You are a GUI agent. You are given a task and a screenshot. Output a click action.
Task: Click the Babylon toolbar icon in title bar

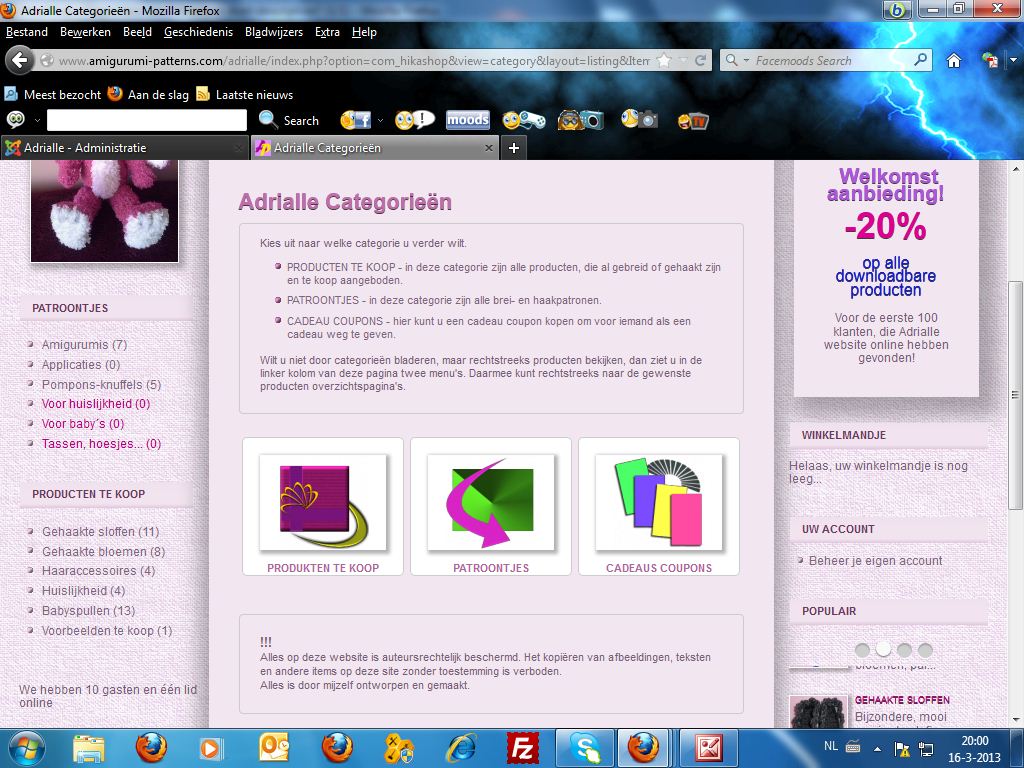coord(898,10)
